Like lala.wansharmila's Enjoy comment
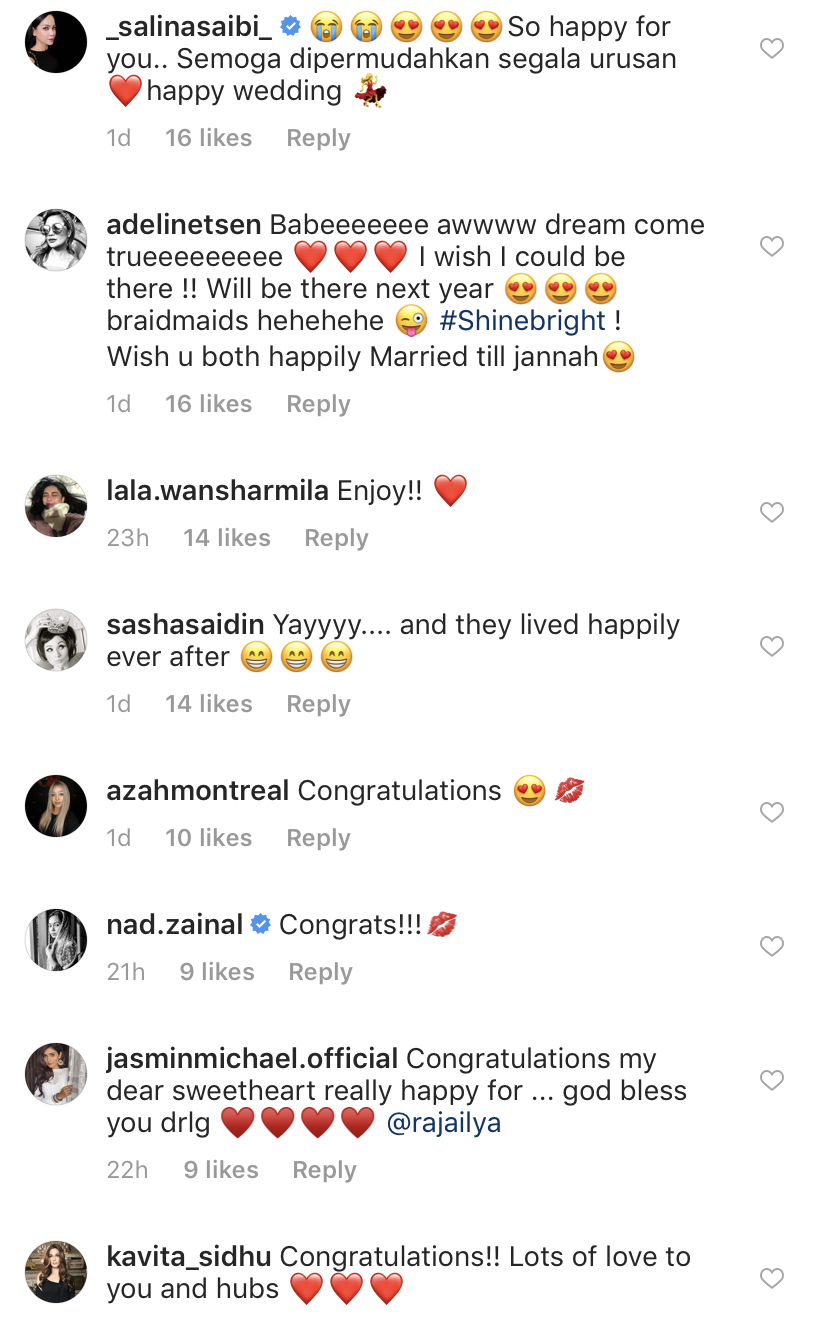Screen dimensions: 828x1323 (x=772, y=513)
